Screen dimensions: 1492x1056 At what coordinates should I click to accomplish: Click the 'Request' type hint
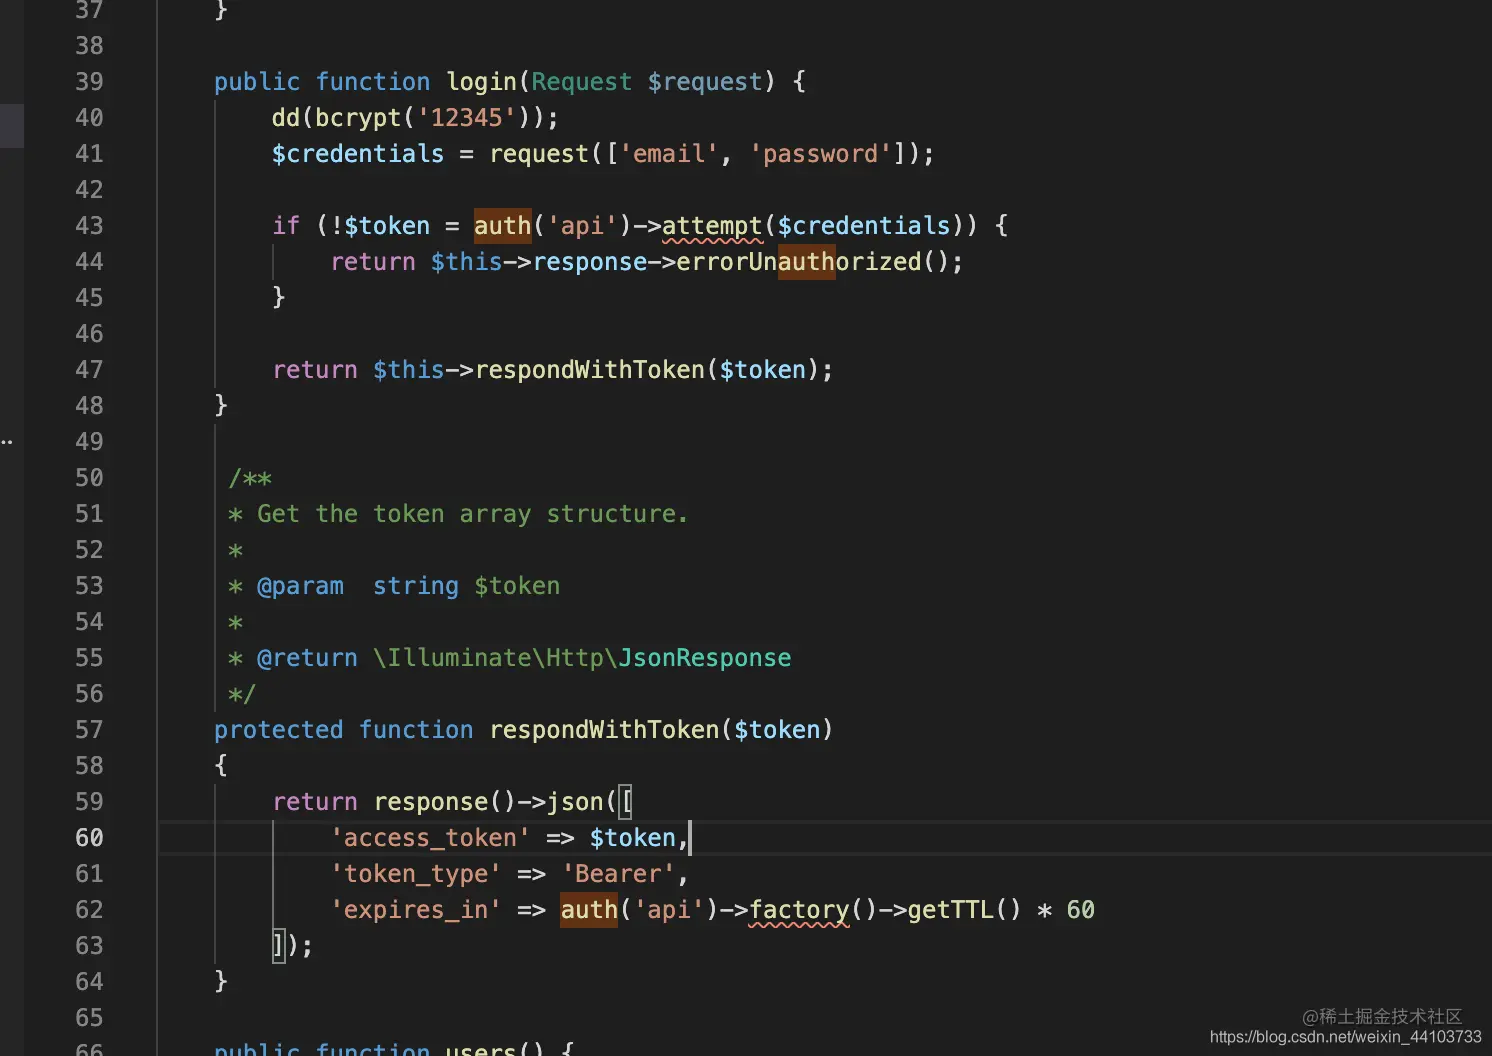pos(581,82)
